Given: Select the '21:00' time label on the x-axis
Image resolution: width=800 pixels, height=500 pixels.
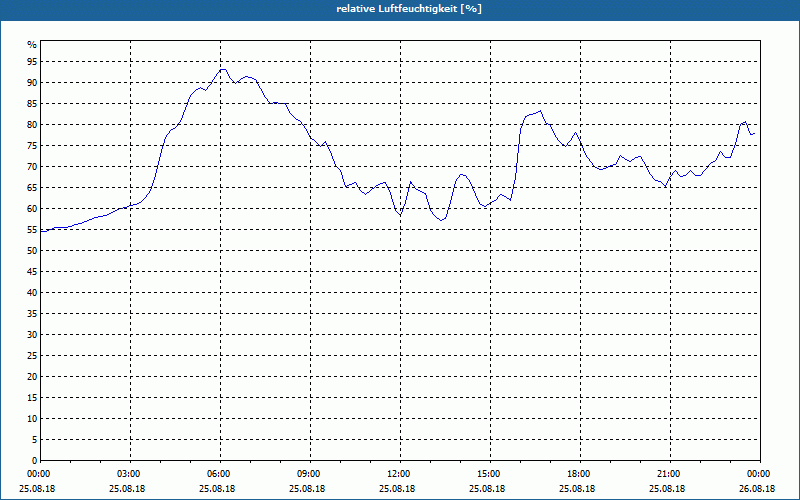Looking at the screenshot, I should [x=670, y=474].
